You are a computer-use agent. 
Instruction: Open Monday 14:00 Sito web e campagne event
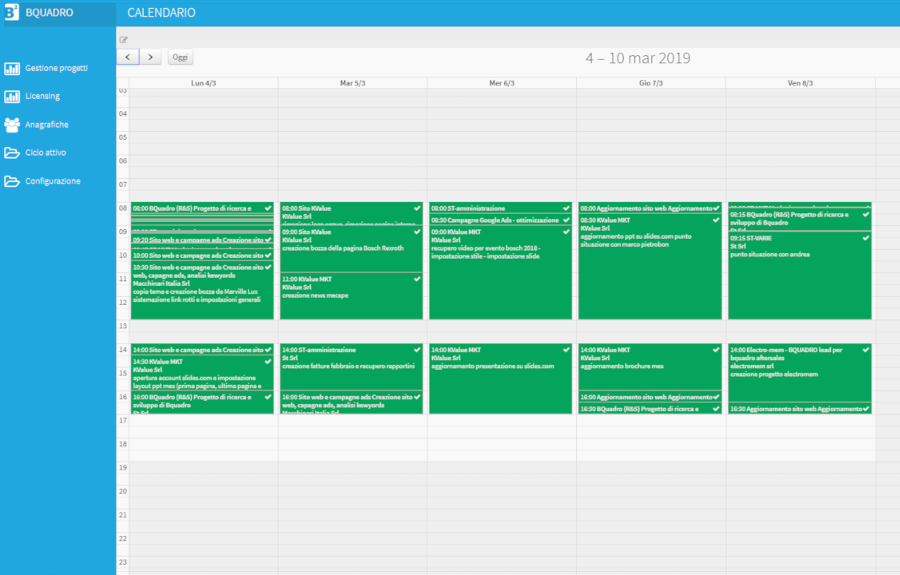[202, 349]
